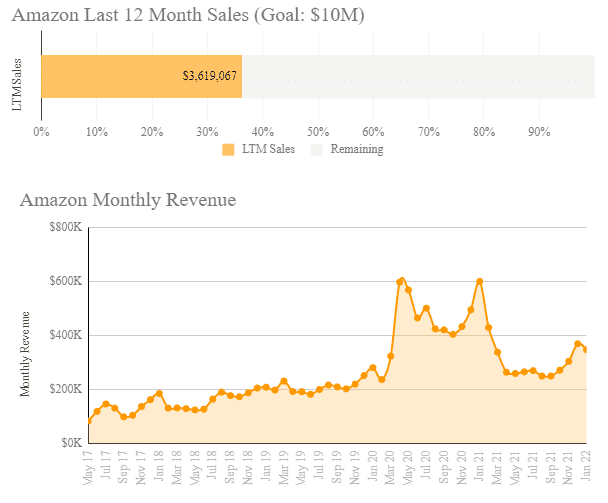Click the Jan 20 x-axis label
Image resolution: width=608 pixels, height=503 pixels.
[372, 471]
